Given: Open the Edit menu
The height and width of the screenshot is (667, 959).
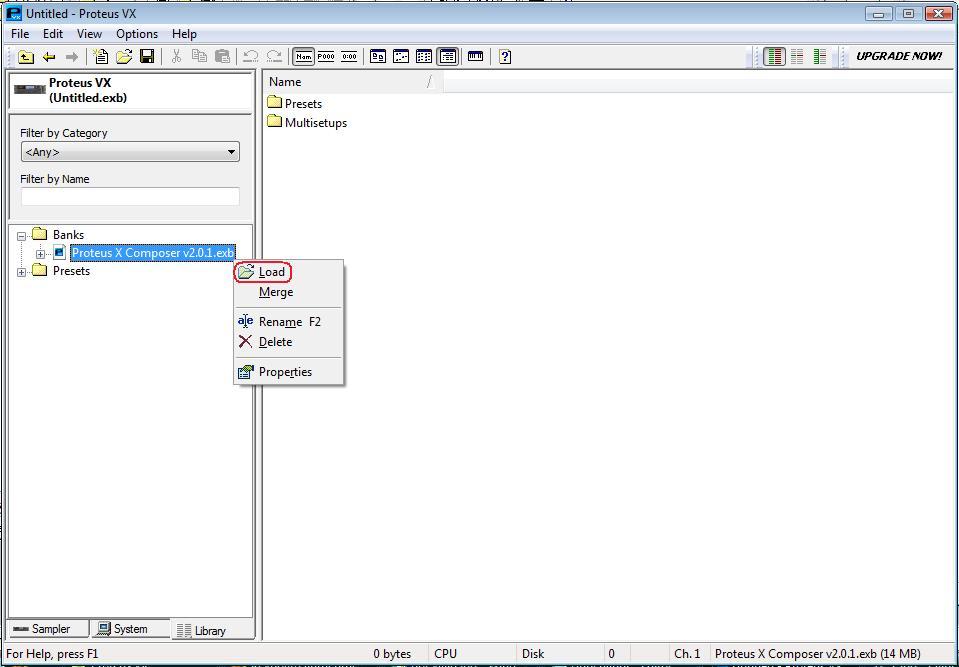Looking at the screenshot, I should click(x=53, y=34).
